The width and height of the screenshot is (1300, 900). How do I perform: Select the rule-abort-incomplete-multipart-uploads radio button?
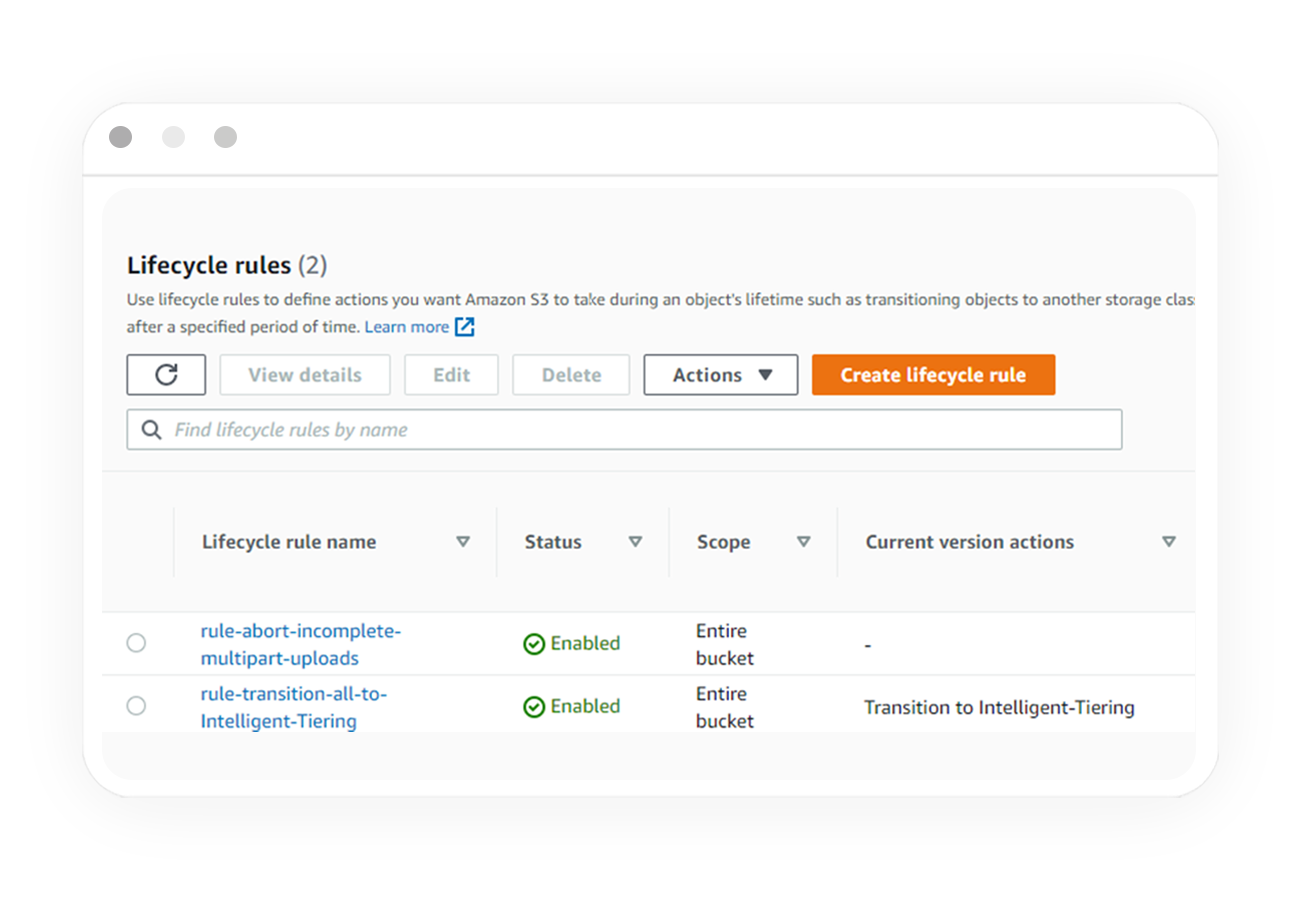136,643
